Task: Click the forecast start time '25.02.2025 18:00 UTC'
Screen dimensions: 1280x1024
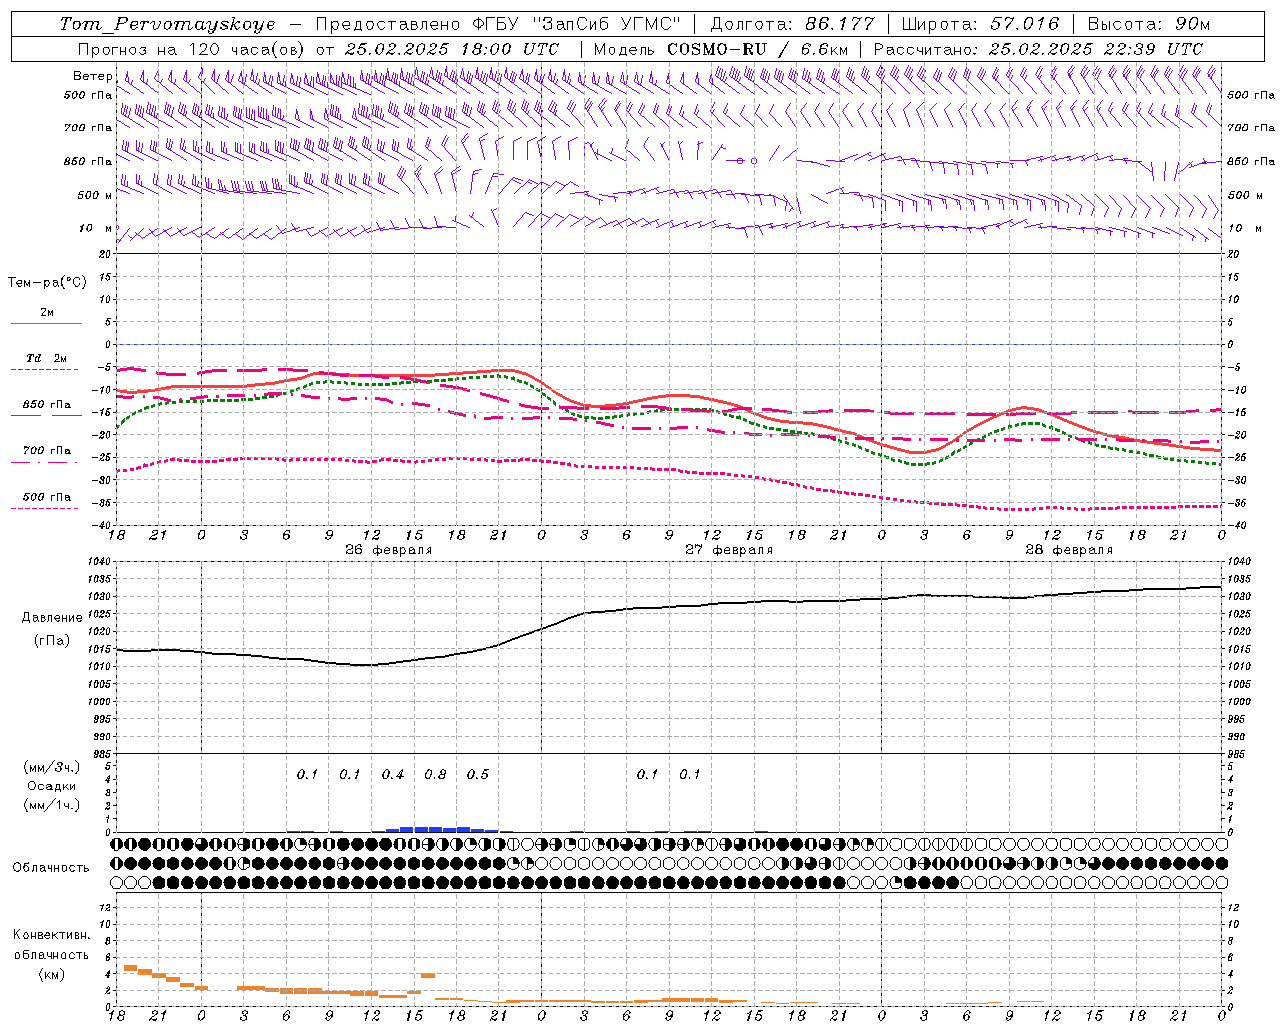Action: pos(452,49)
